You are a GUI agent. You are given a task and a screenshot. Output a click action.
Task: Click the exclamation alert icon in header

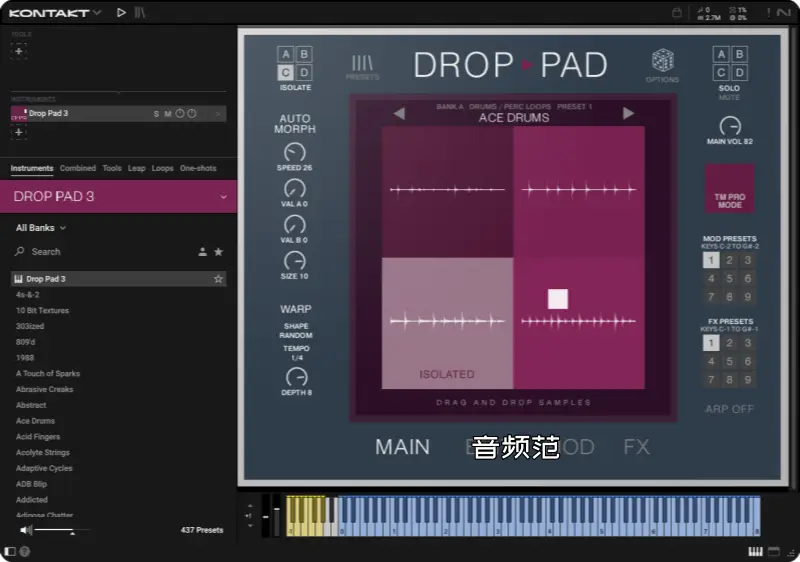(x=768, y=13)
